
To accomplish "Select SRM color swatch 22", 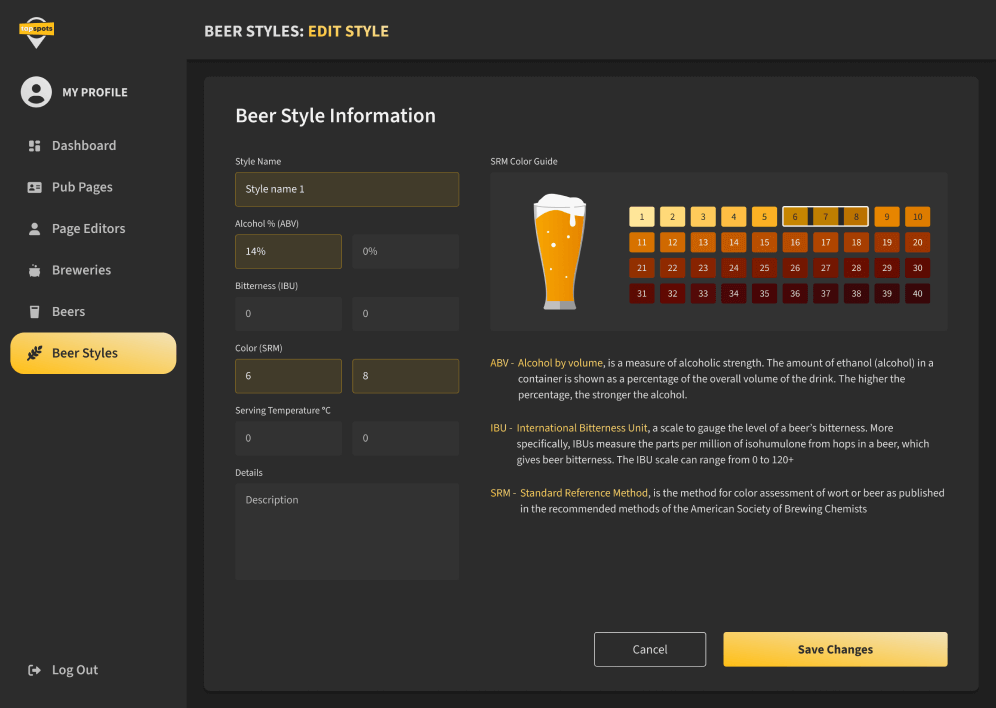I will tap(672, 268).
